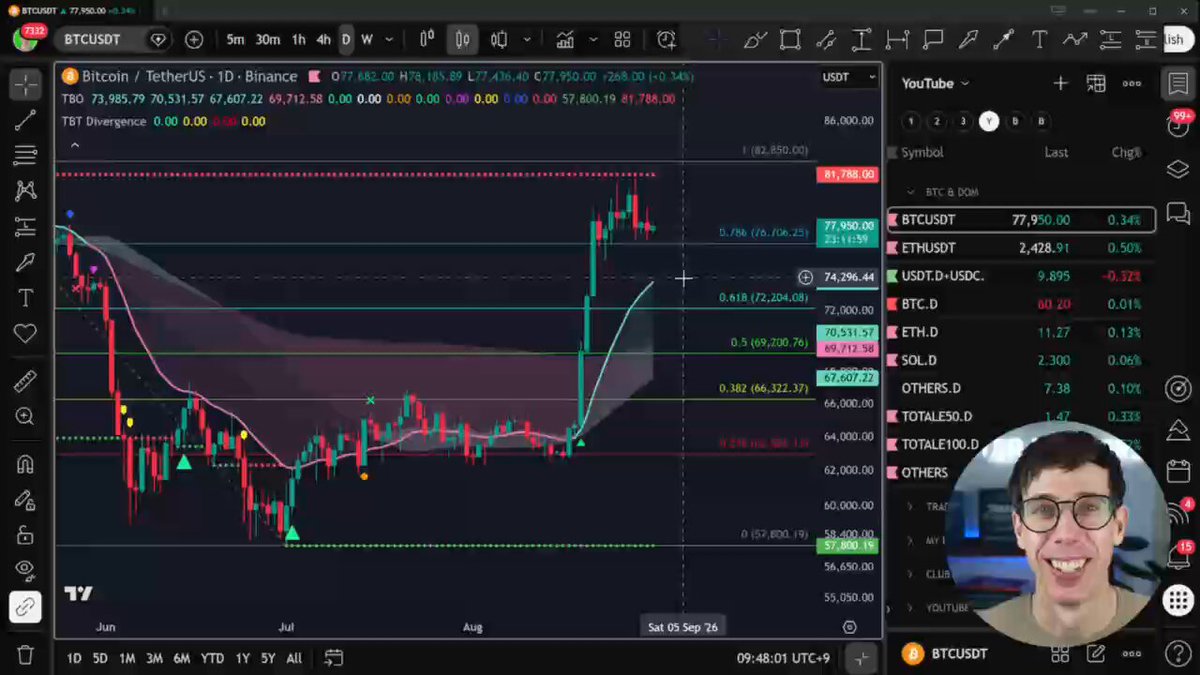The image size is (1200, 675).
Task: Switch to the 5m timeframe
Action: [x=235, y=40]
